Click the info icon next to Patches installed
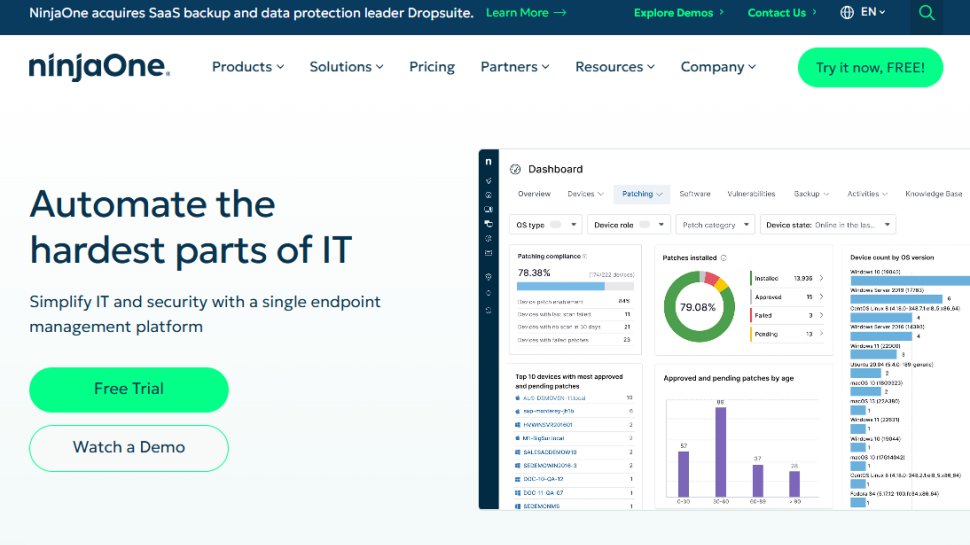970x545 pixels. (723, 257)
